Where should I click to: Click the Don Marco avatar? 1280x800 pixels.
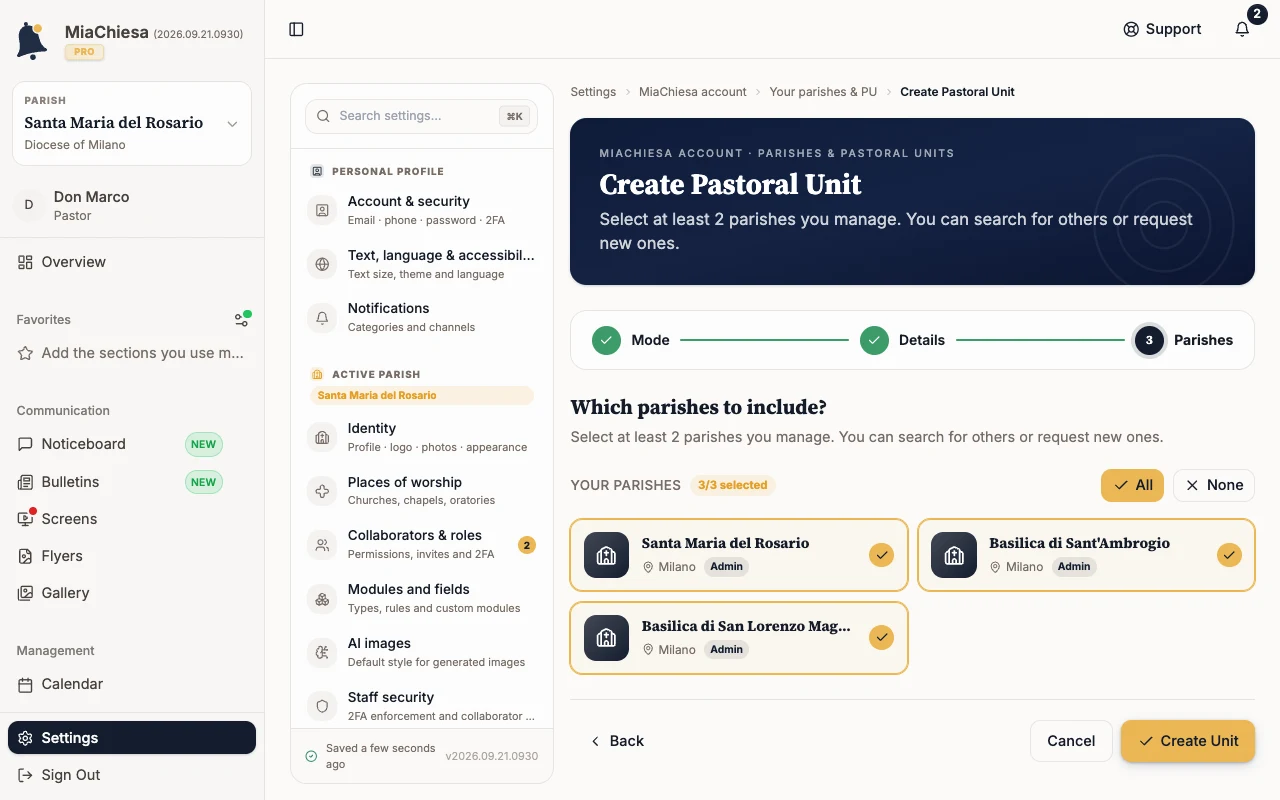pos(28,205)
